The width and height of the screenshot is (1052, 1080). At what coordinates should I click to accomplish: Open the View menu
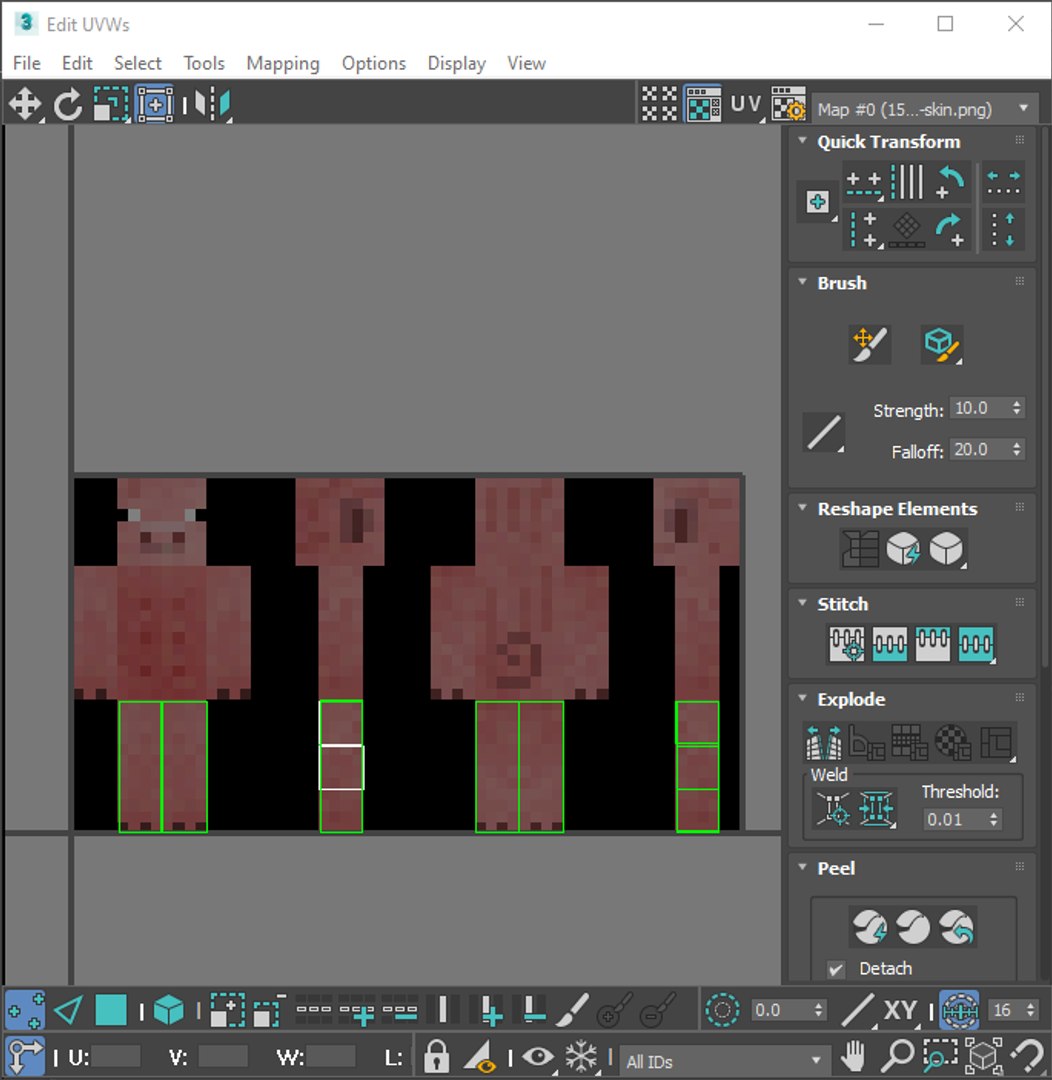coord(526,63)
